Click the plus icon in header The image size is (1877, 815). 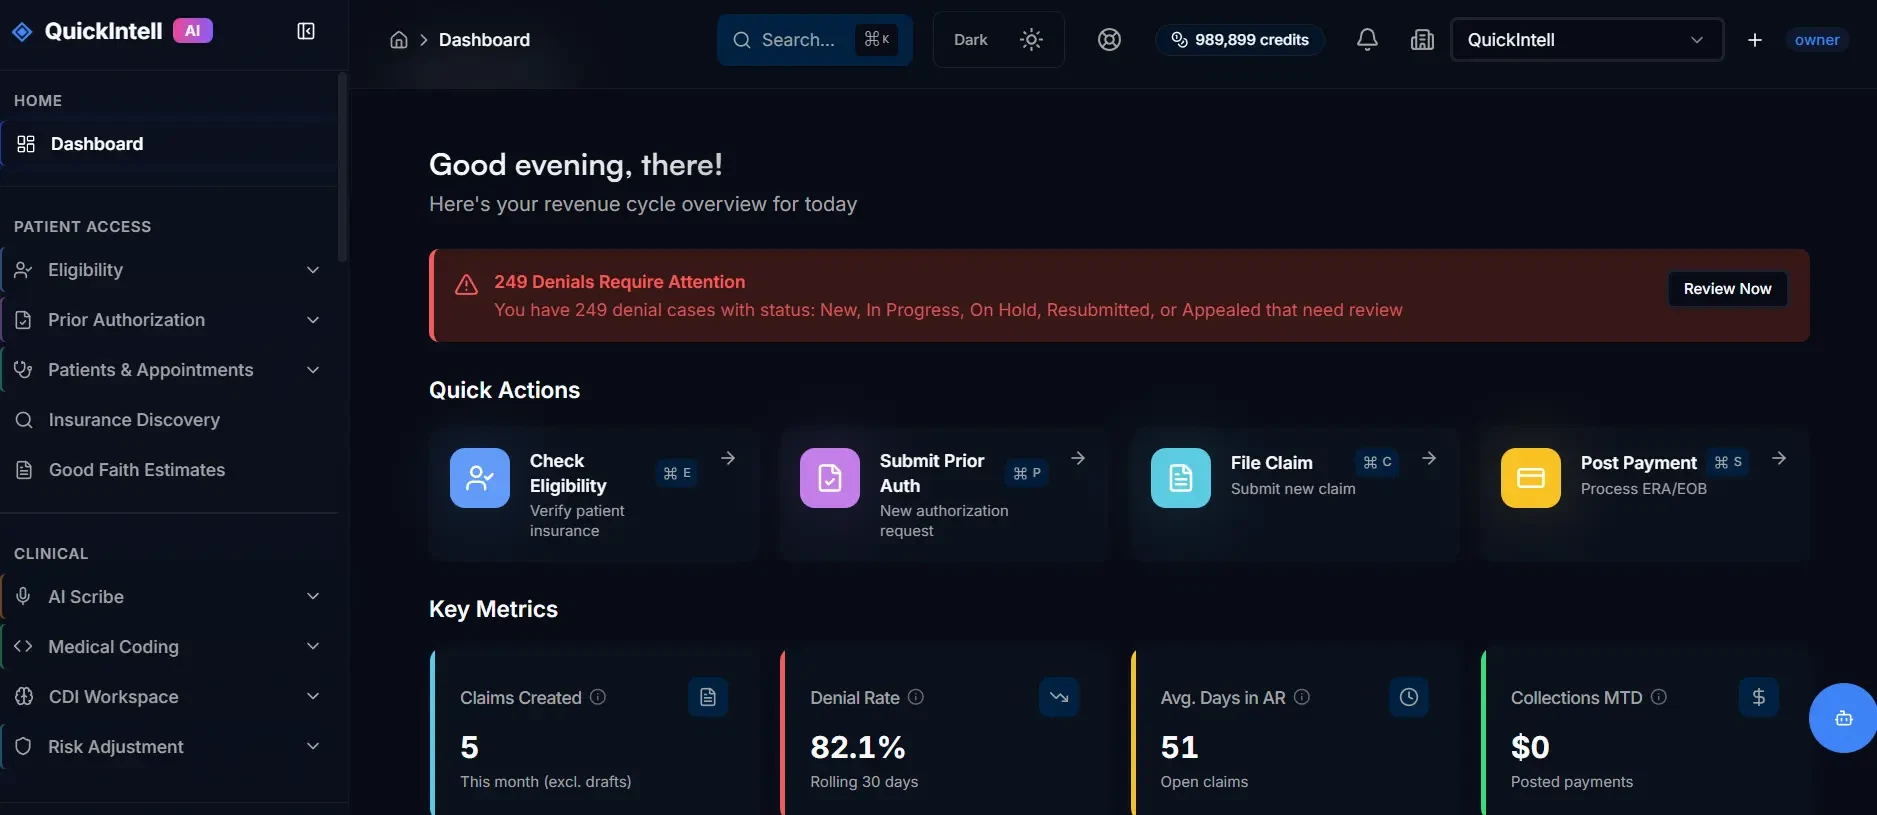pos(1755,40)
